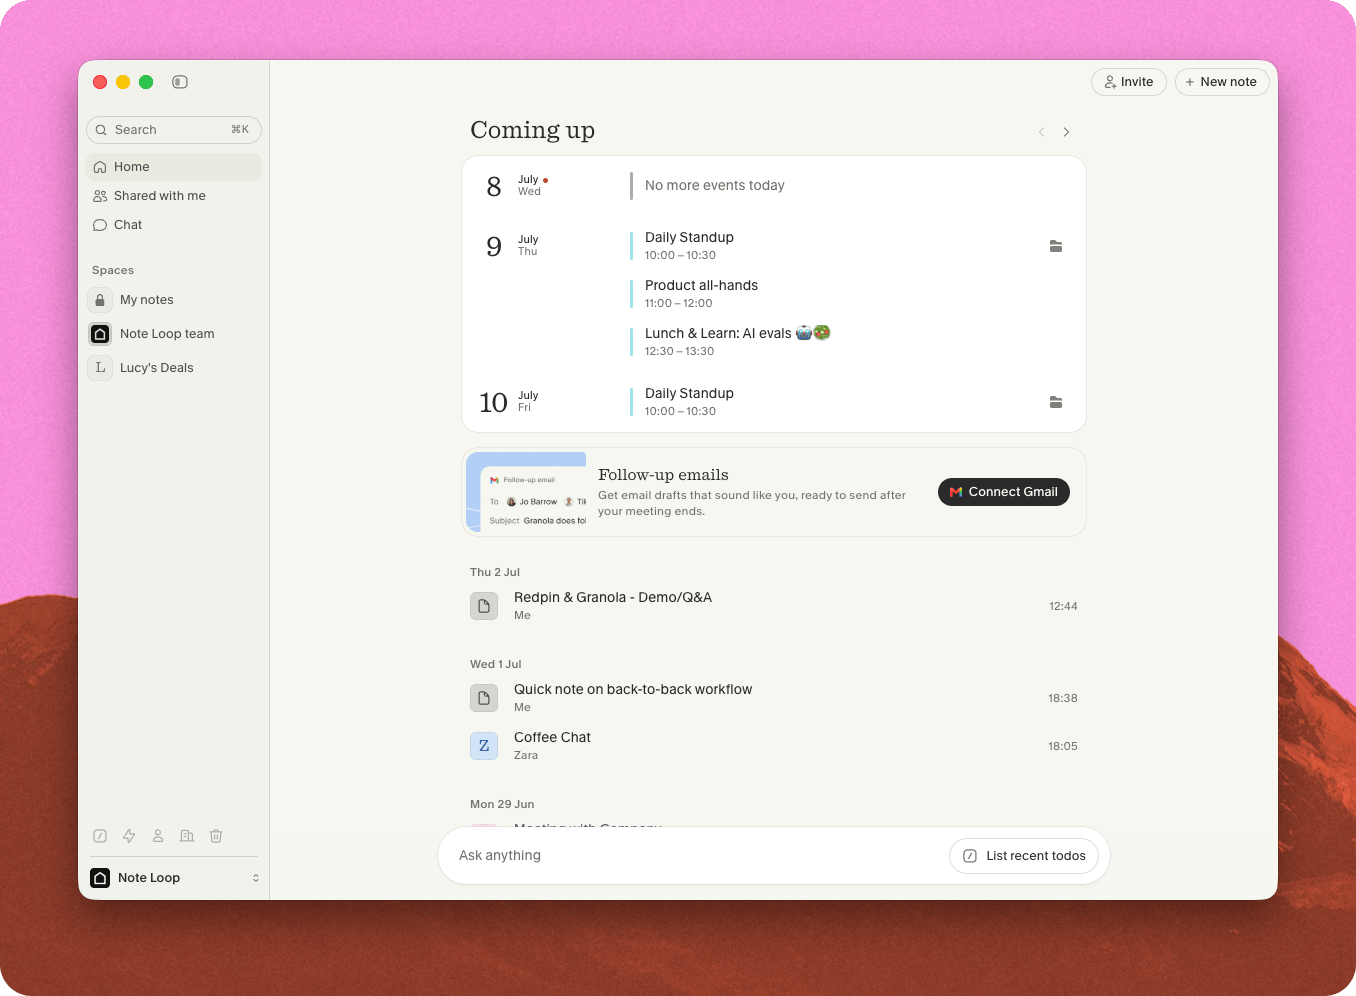Click the My notes lock icon
The image size is (1356, 996).
[x=100, y=300]
